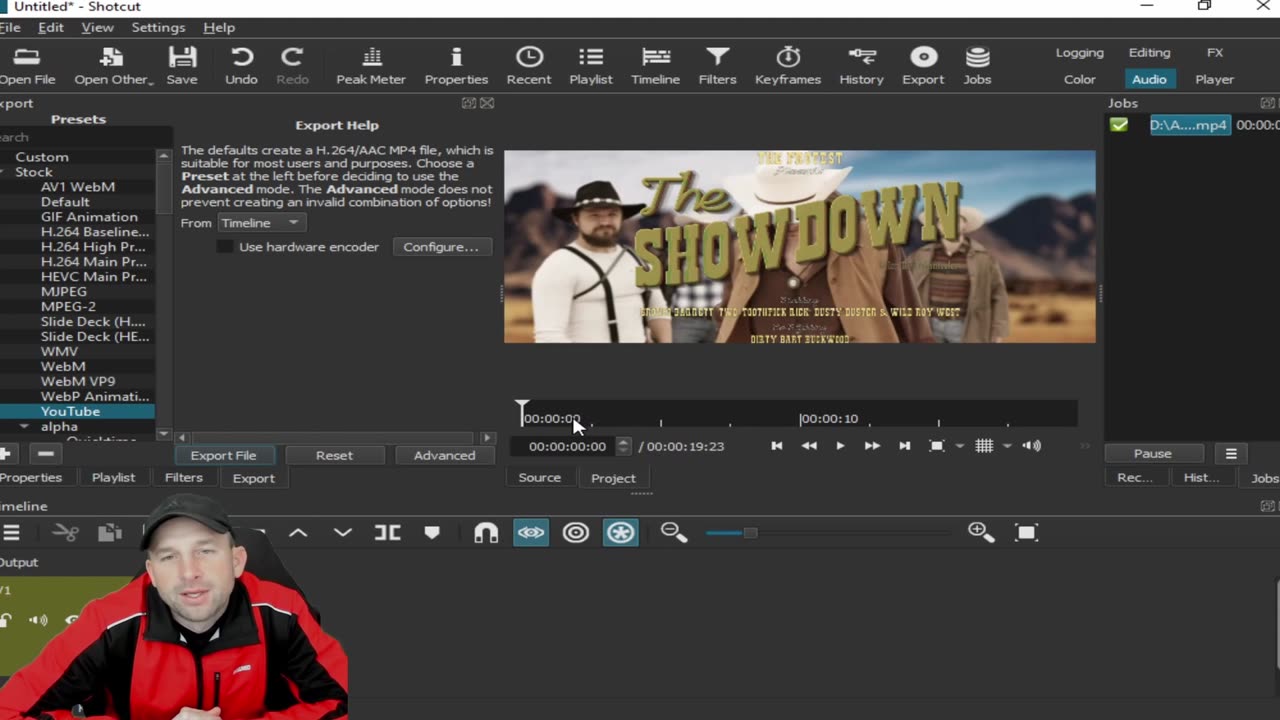Select the D:\A....mp4 job entry

[1188, 125]
